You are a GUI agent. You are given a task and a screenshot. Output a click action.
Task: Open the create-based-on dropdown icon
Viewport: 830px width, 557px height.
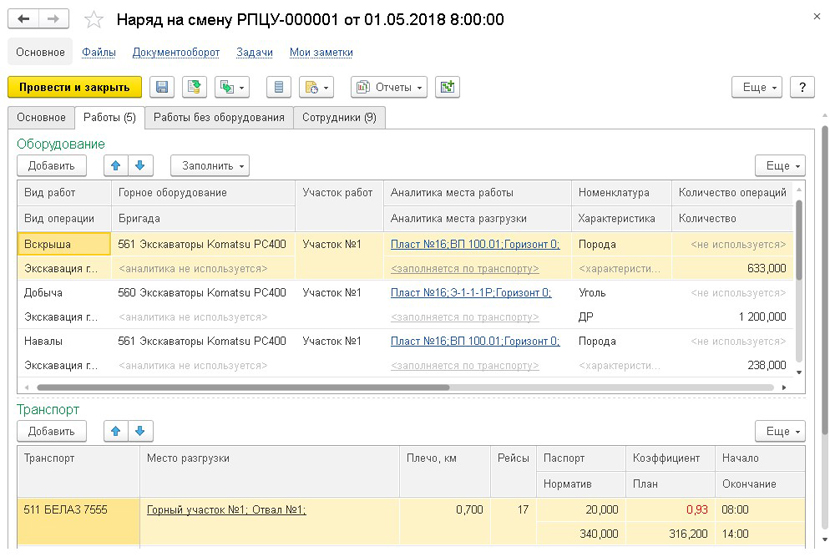coord(233,87)
